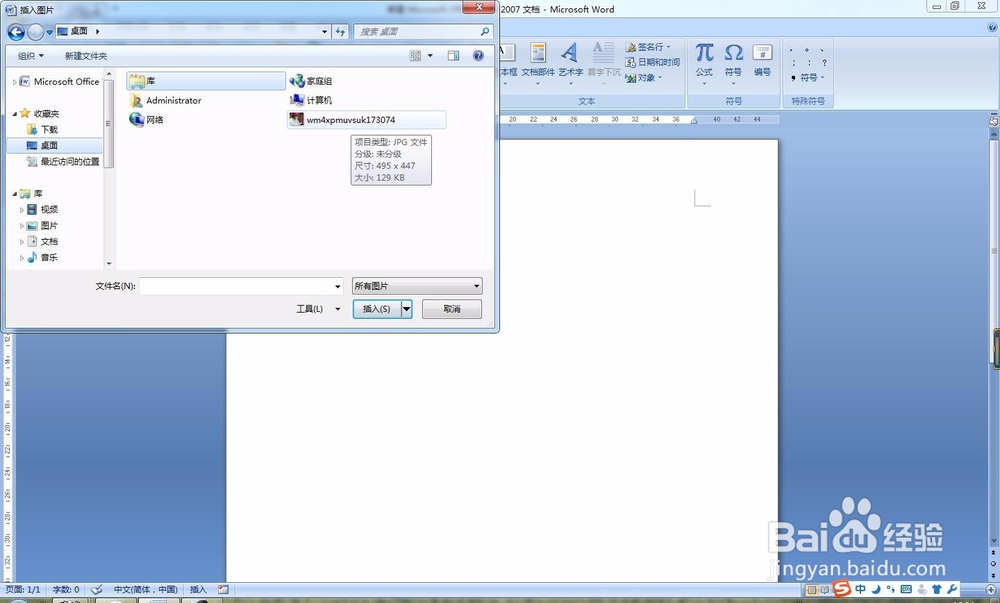Click the Sogou S logo on the IME bar
The height and width of the screenshot is (603, 1000).
click(x=842, y=588)
